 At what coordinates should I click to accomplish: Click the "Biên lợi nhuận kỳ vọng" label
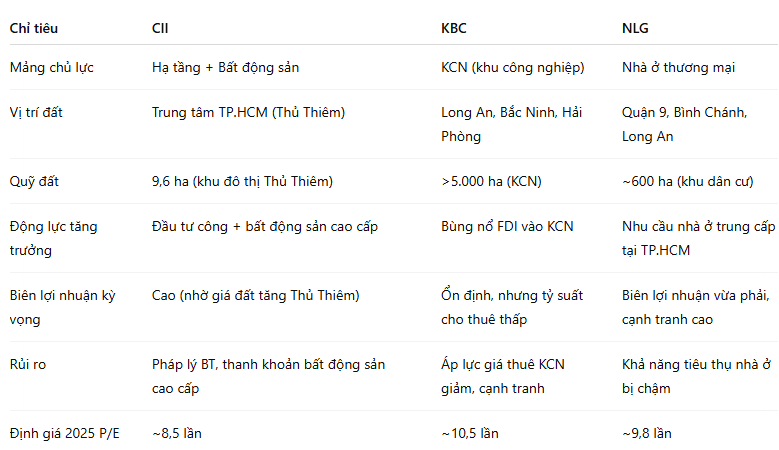click(x=62, y=307)
